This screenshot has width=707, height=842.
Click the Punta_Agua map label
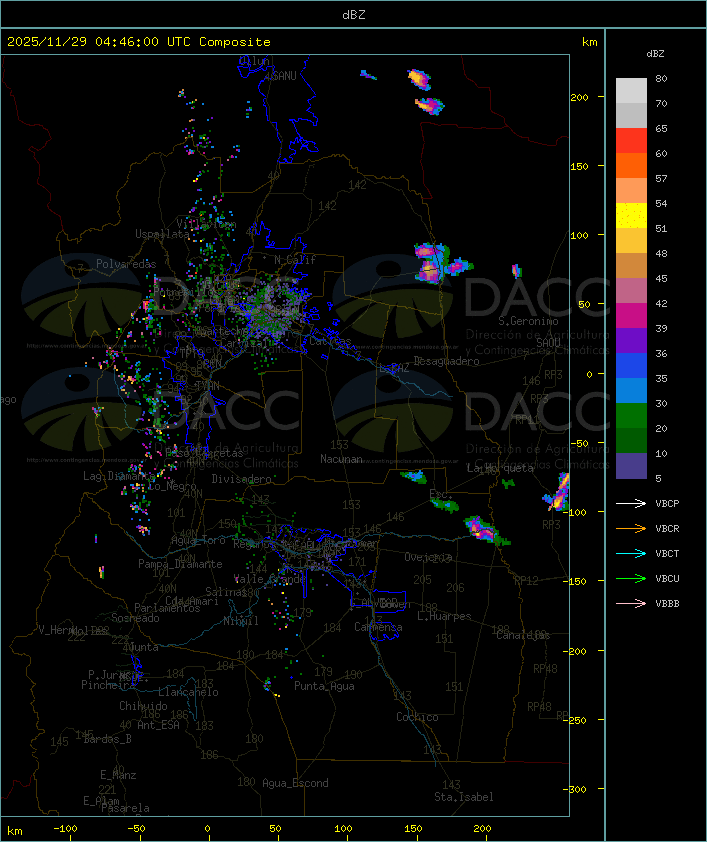pos(324,686)
